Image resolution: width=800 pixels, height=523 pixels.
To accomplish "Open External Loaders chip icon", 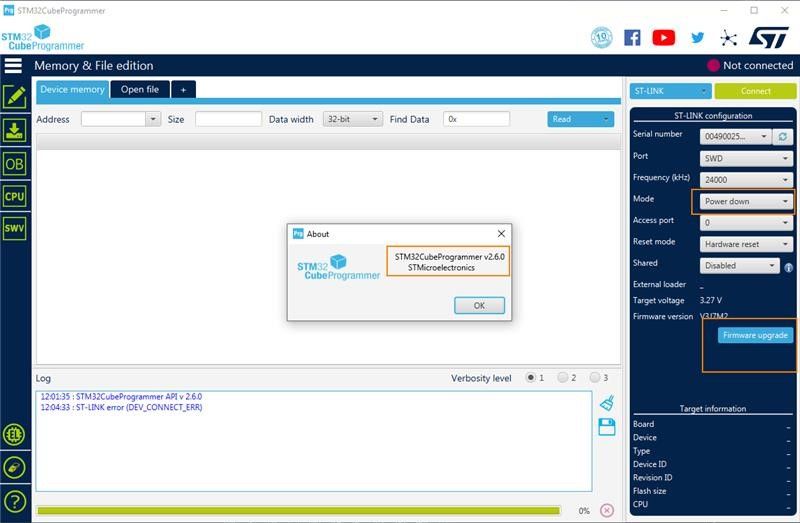I will pyautogui.click(x=14, y=435).
